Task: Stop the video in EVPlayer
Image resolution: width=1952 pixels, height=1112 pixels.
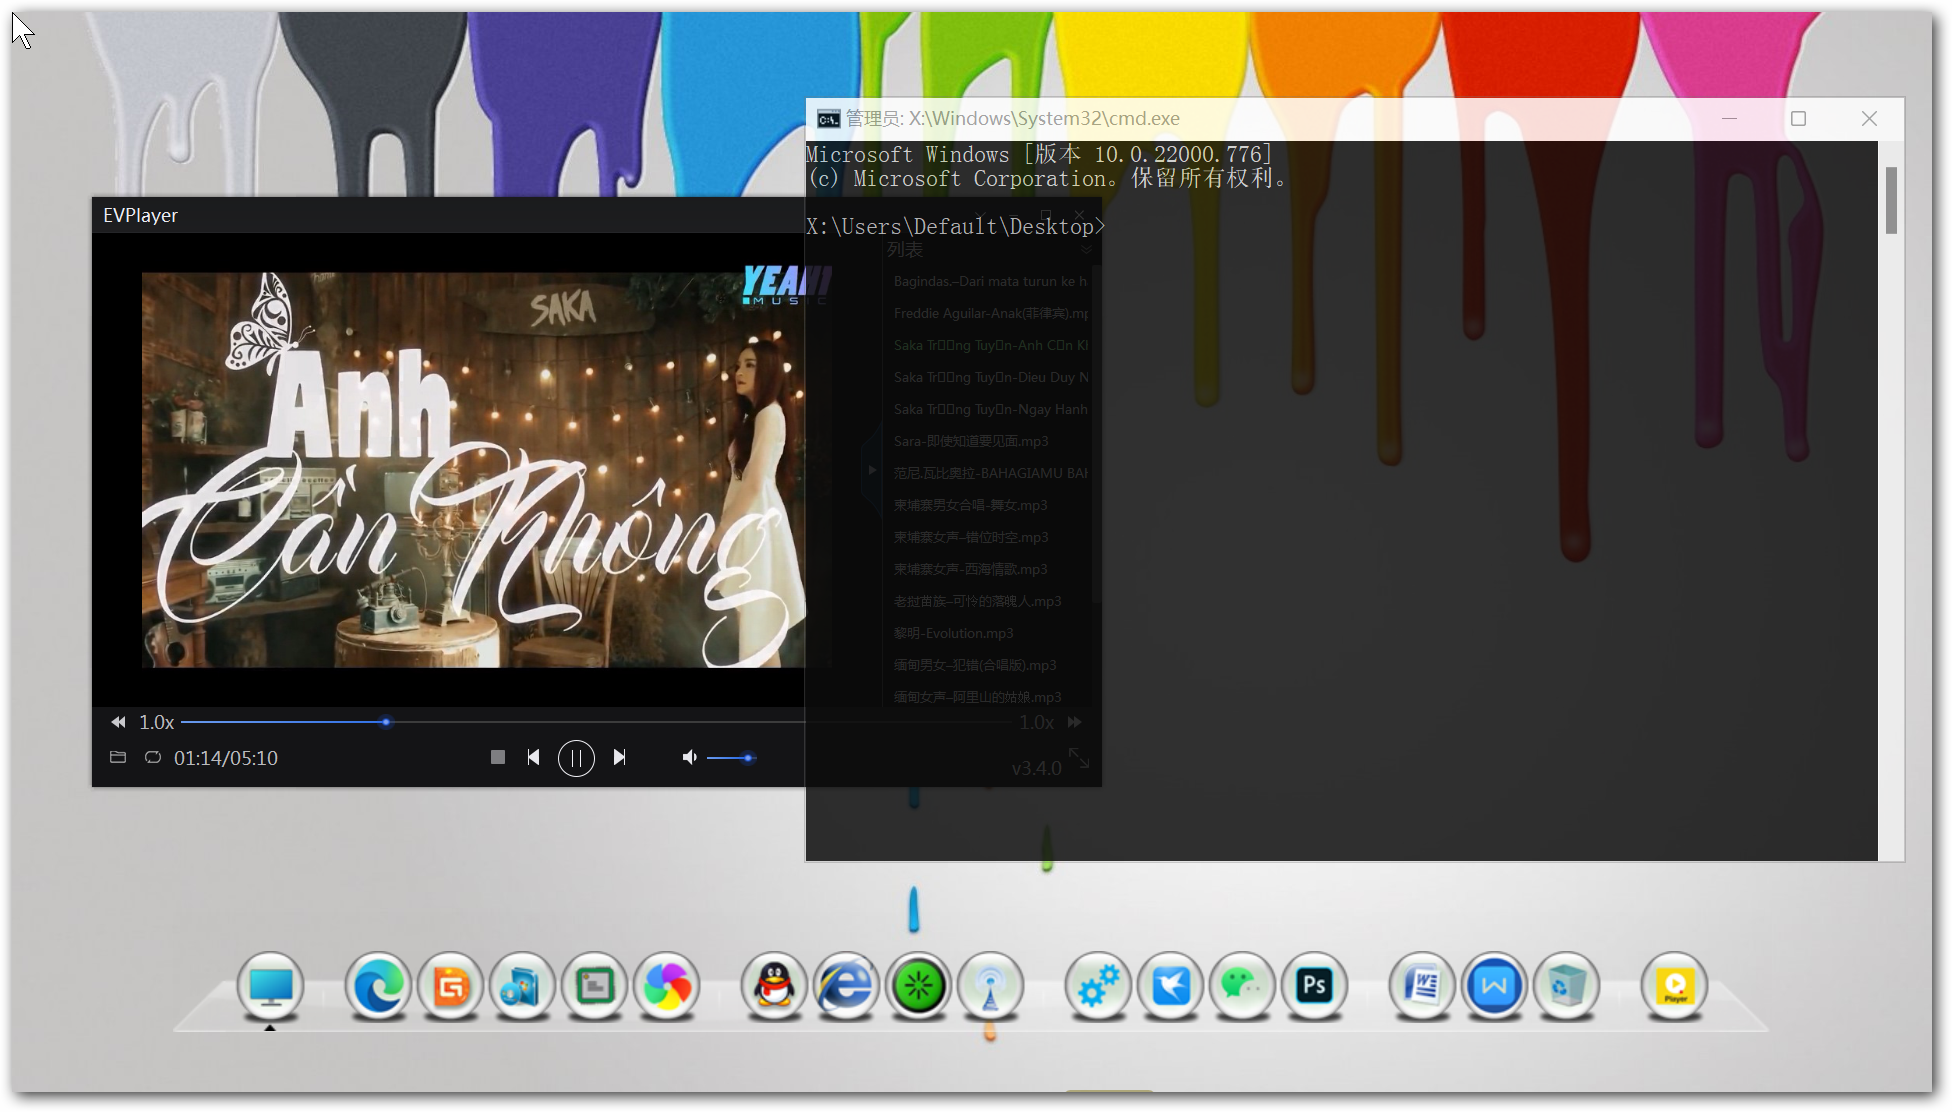Action: point(498,757)
